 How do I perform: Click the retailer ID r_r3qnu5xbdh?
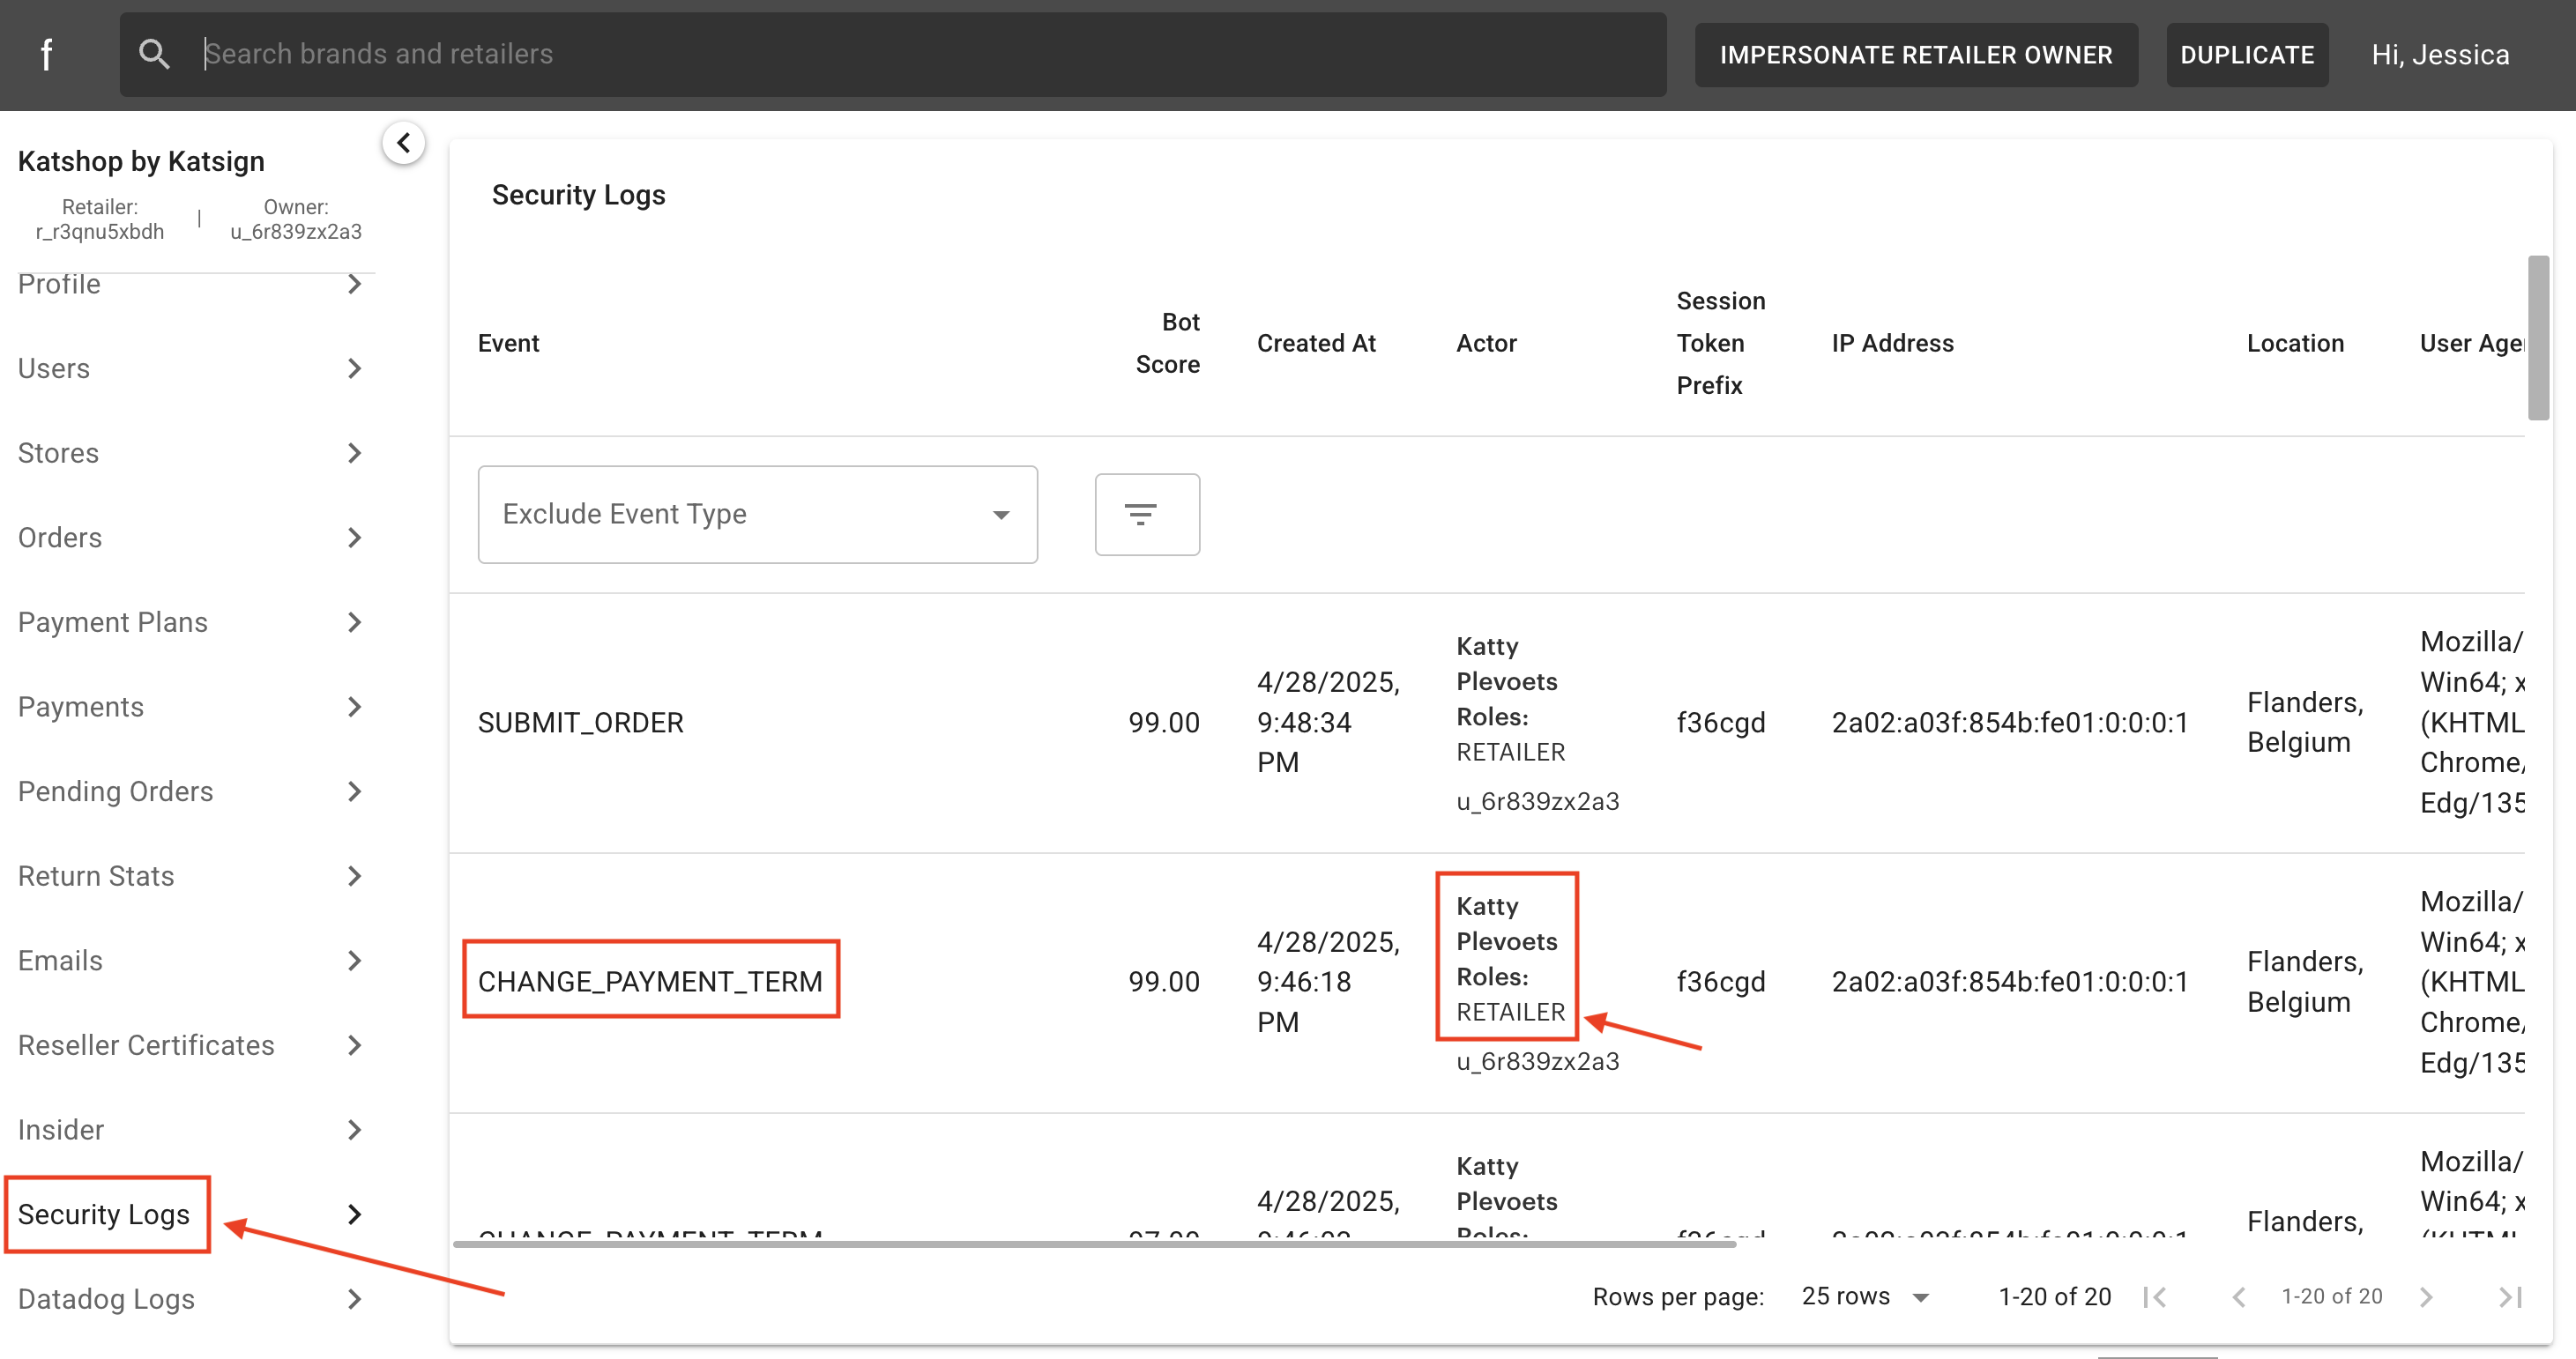[100, 231]
